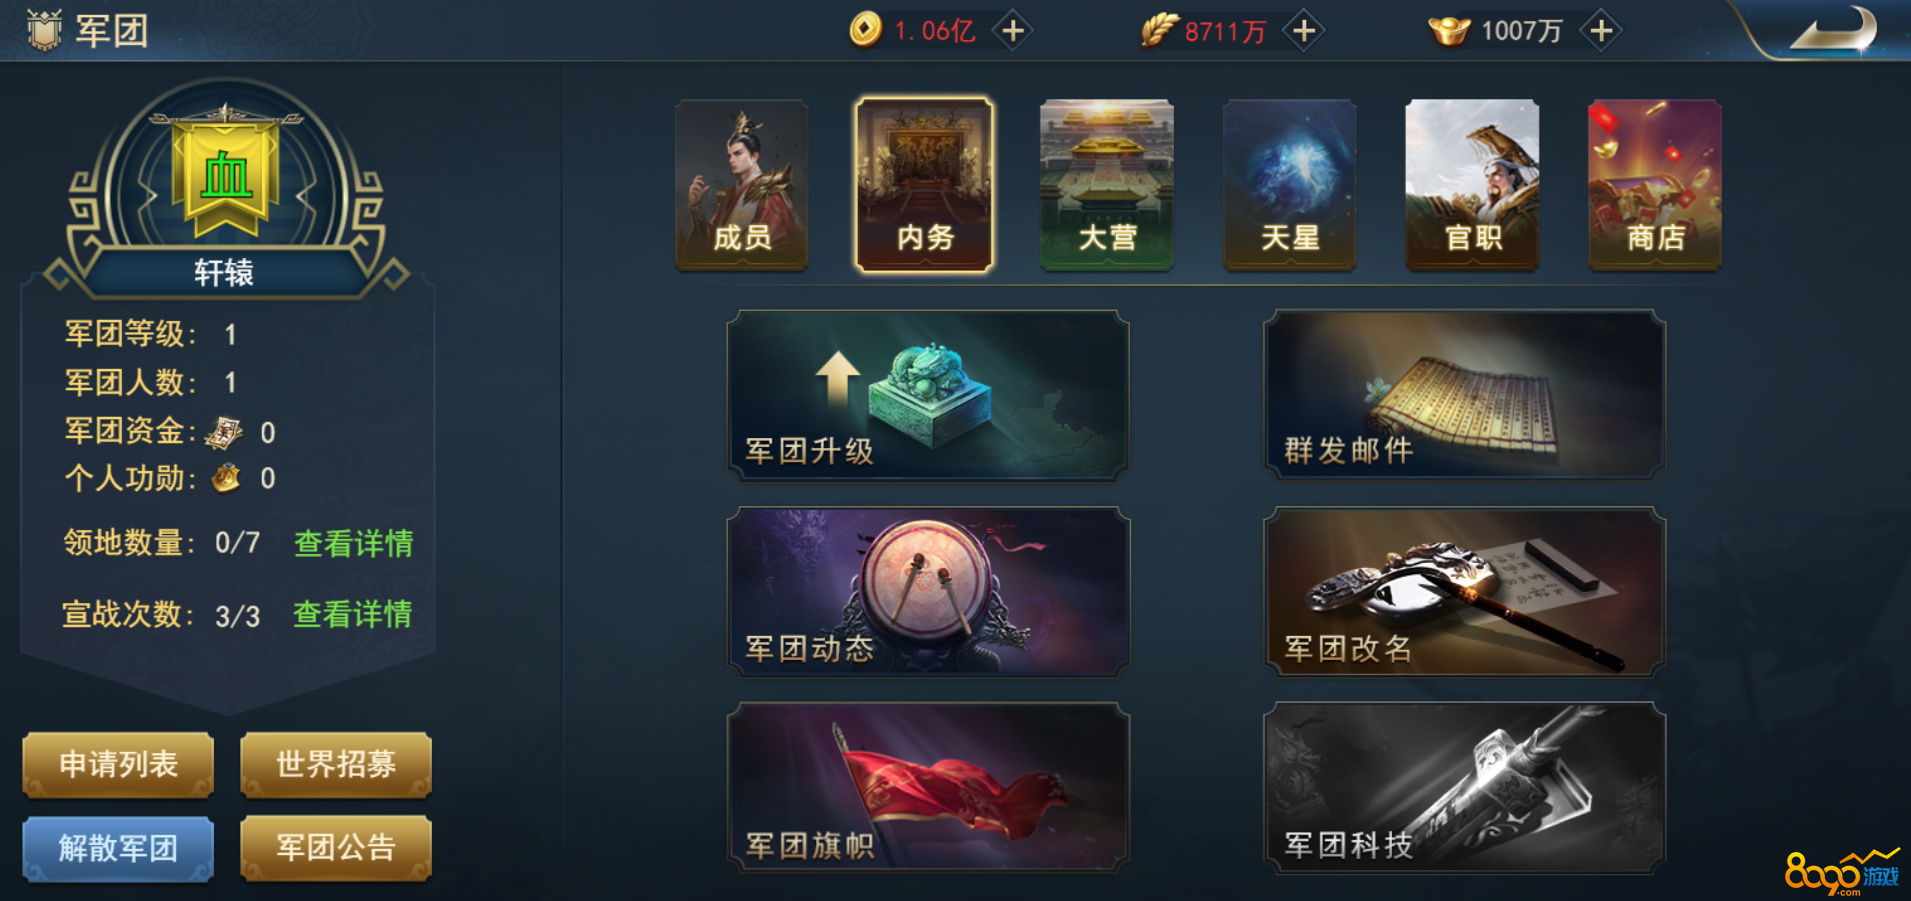Open 军团动态 legion activity panel

928,592
